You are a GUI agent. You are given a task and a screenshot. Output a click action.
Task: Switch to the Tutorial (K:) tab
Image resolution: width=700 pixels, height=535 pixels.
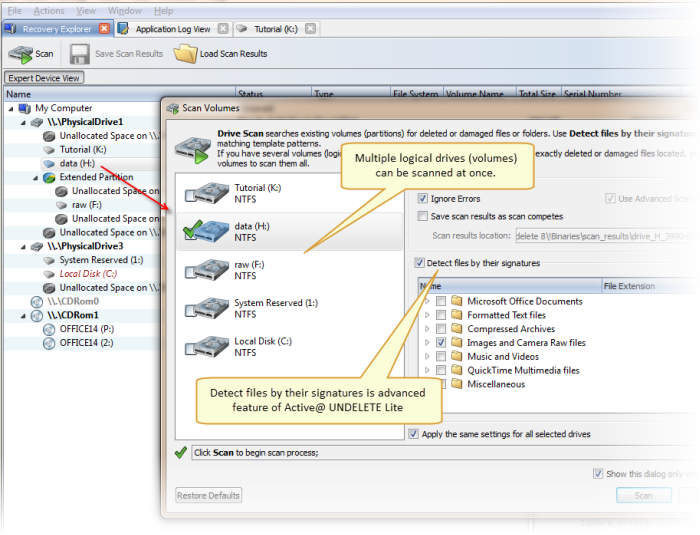coord(275,29)
